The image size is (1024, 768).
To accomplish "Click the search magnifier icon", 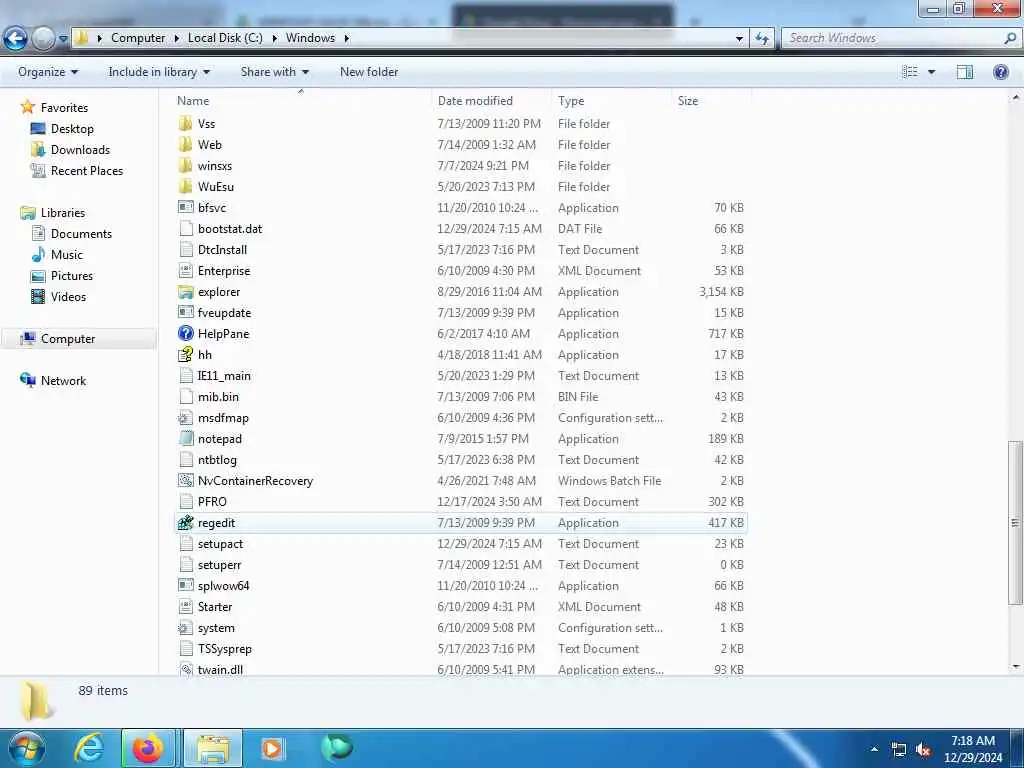I will tap(1010, 38).
